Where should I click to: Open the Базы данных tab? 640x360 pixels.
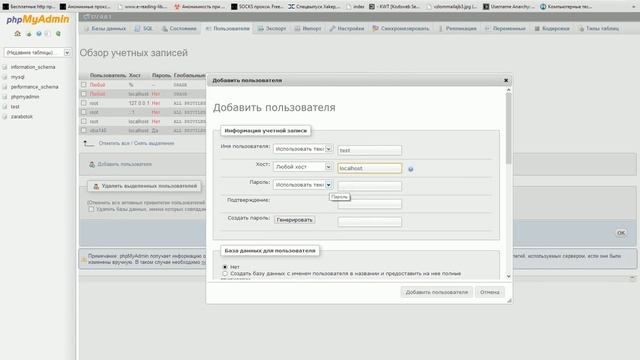point(105,29)
